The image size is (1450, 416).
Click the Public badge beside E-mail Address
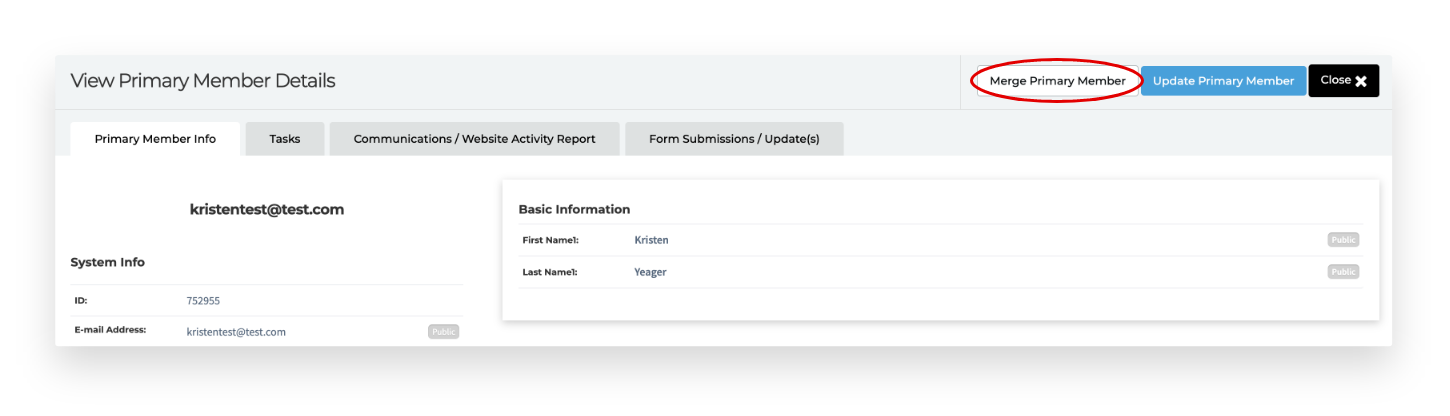click(443, 332)
